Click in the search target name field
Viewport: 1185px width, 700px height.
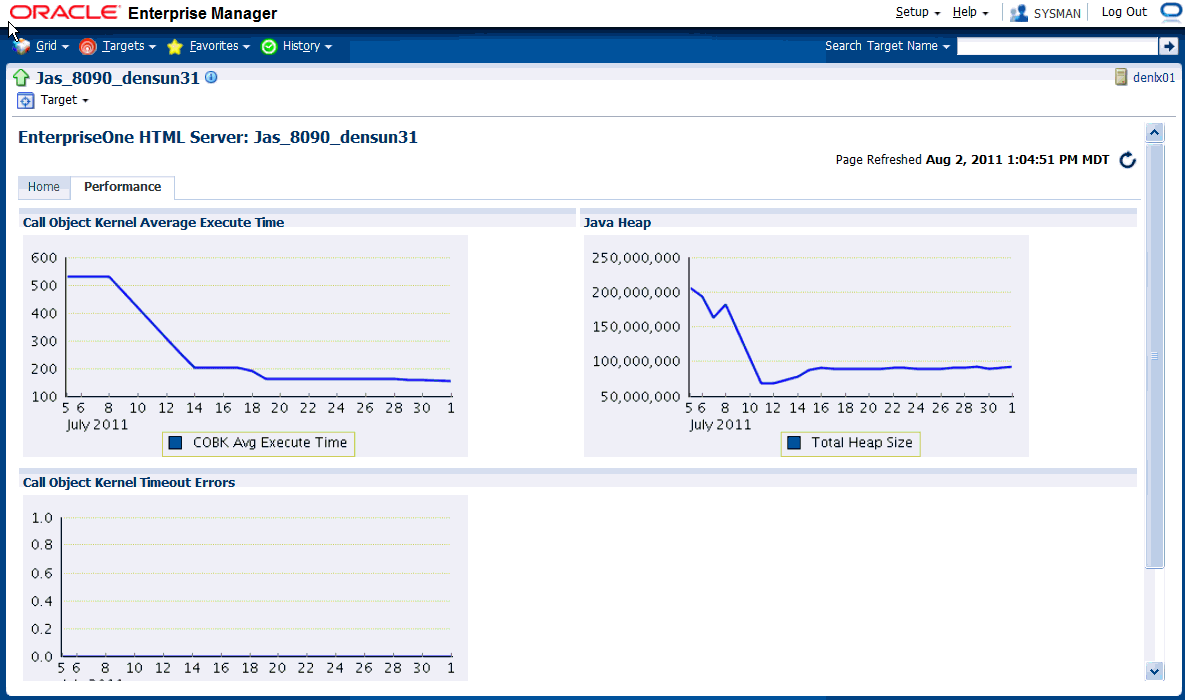tap(1057, 46)
